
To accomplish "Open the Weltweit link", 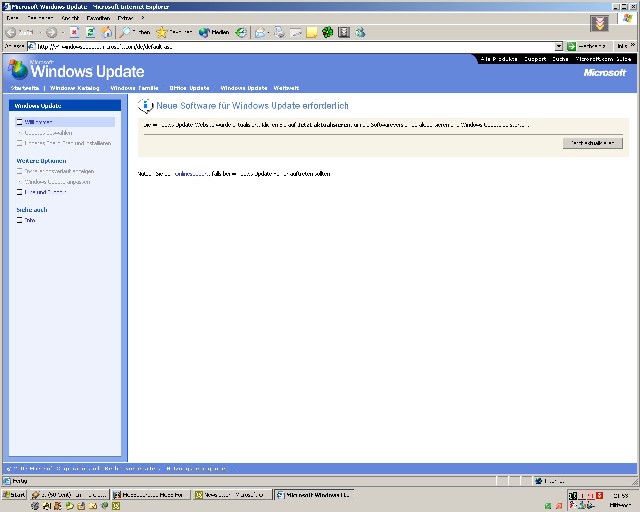I will coord(286,88).
